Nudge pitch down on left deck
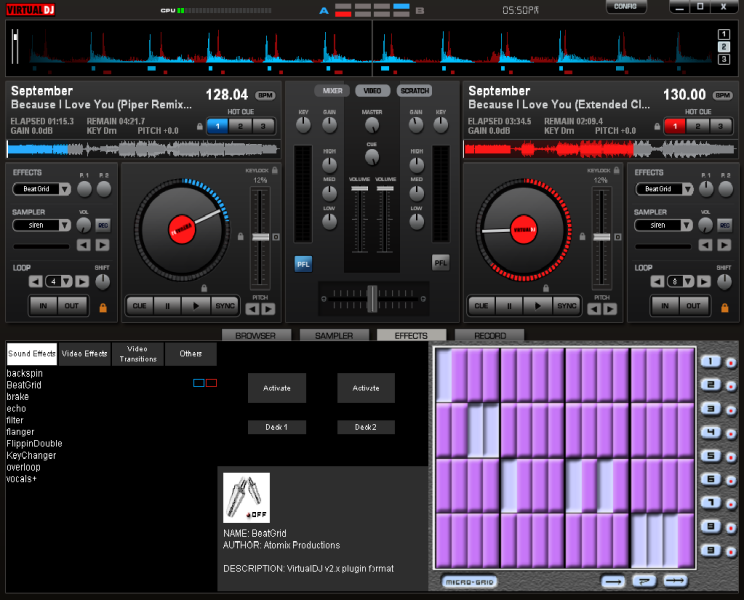The height and width of the screenshot is (600, 744). click(x=252, y=309)
